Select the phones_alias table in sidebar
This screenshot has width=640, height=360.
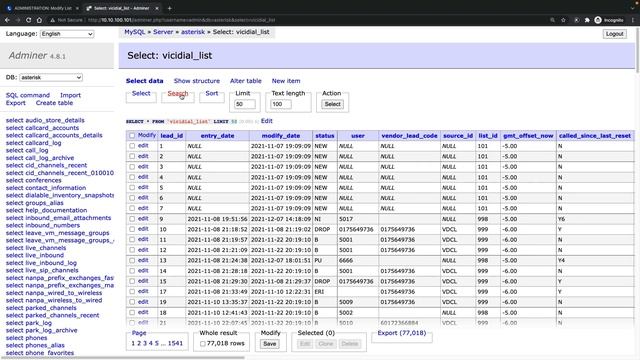pos(45,345)
